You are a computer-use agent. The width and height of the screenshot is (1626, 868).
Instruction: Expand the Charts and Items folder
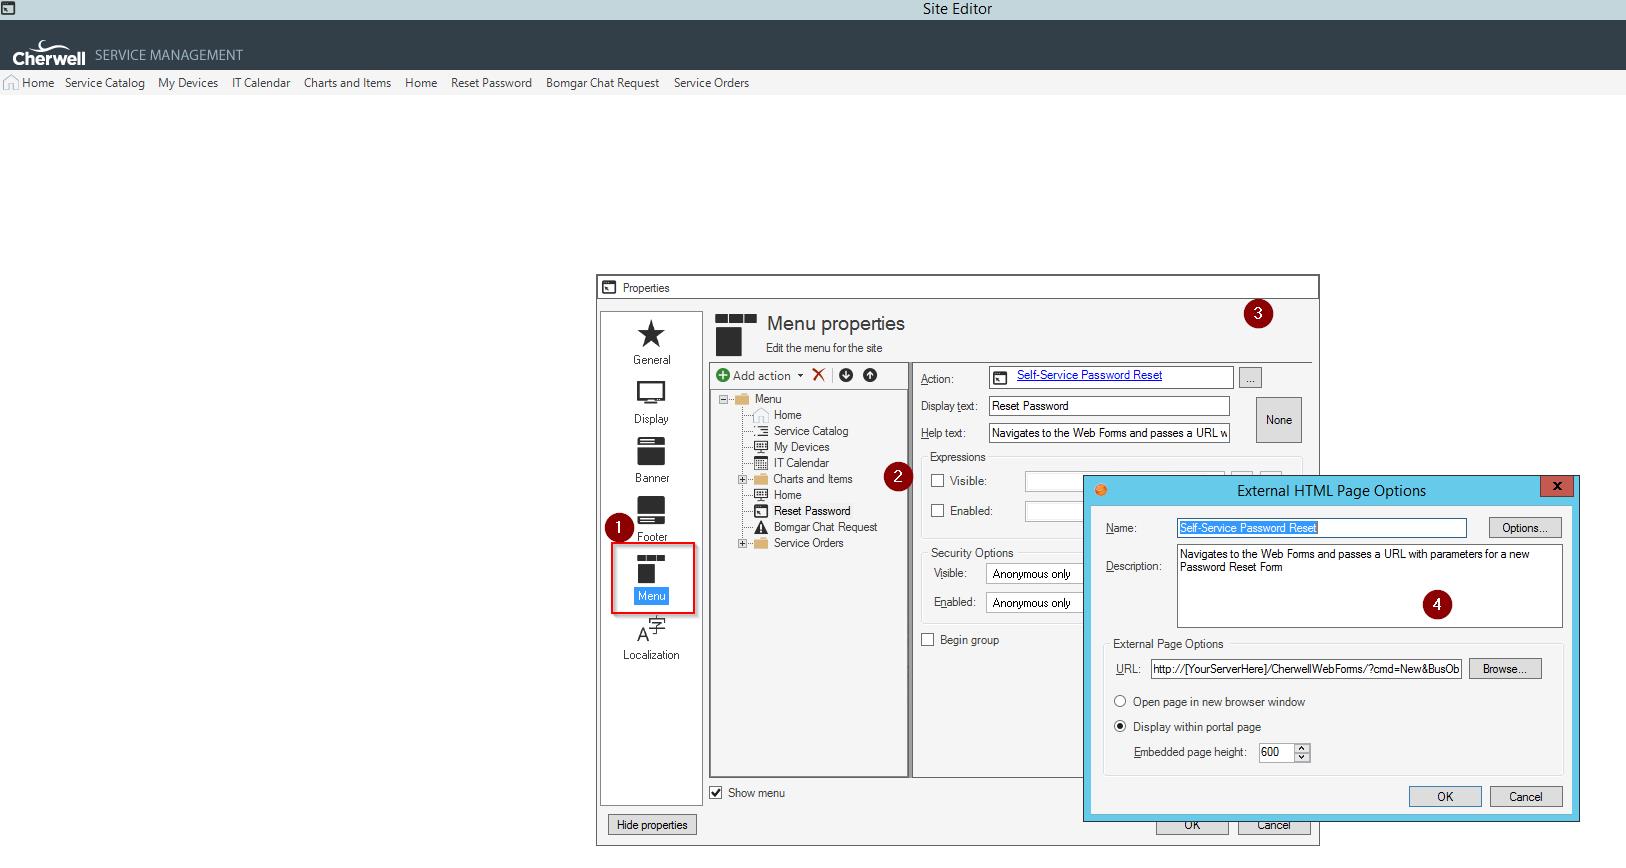coord(743,479)
